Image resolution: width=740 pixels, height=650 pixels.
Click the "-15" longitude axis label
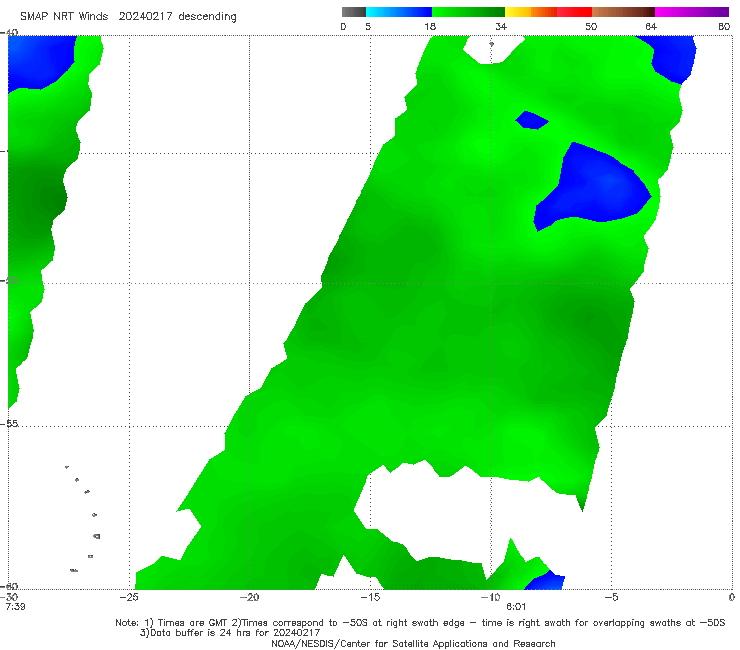click(370, 597)
